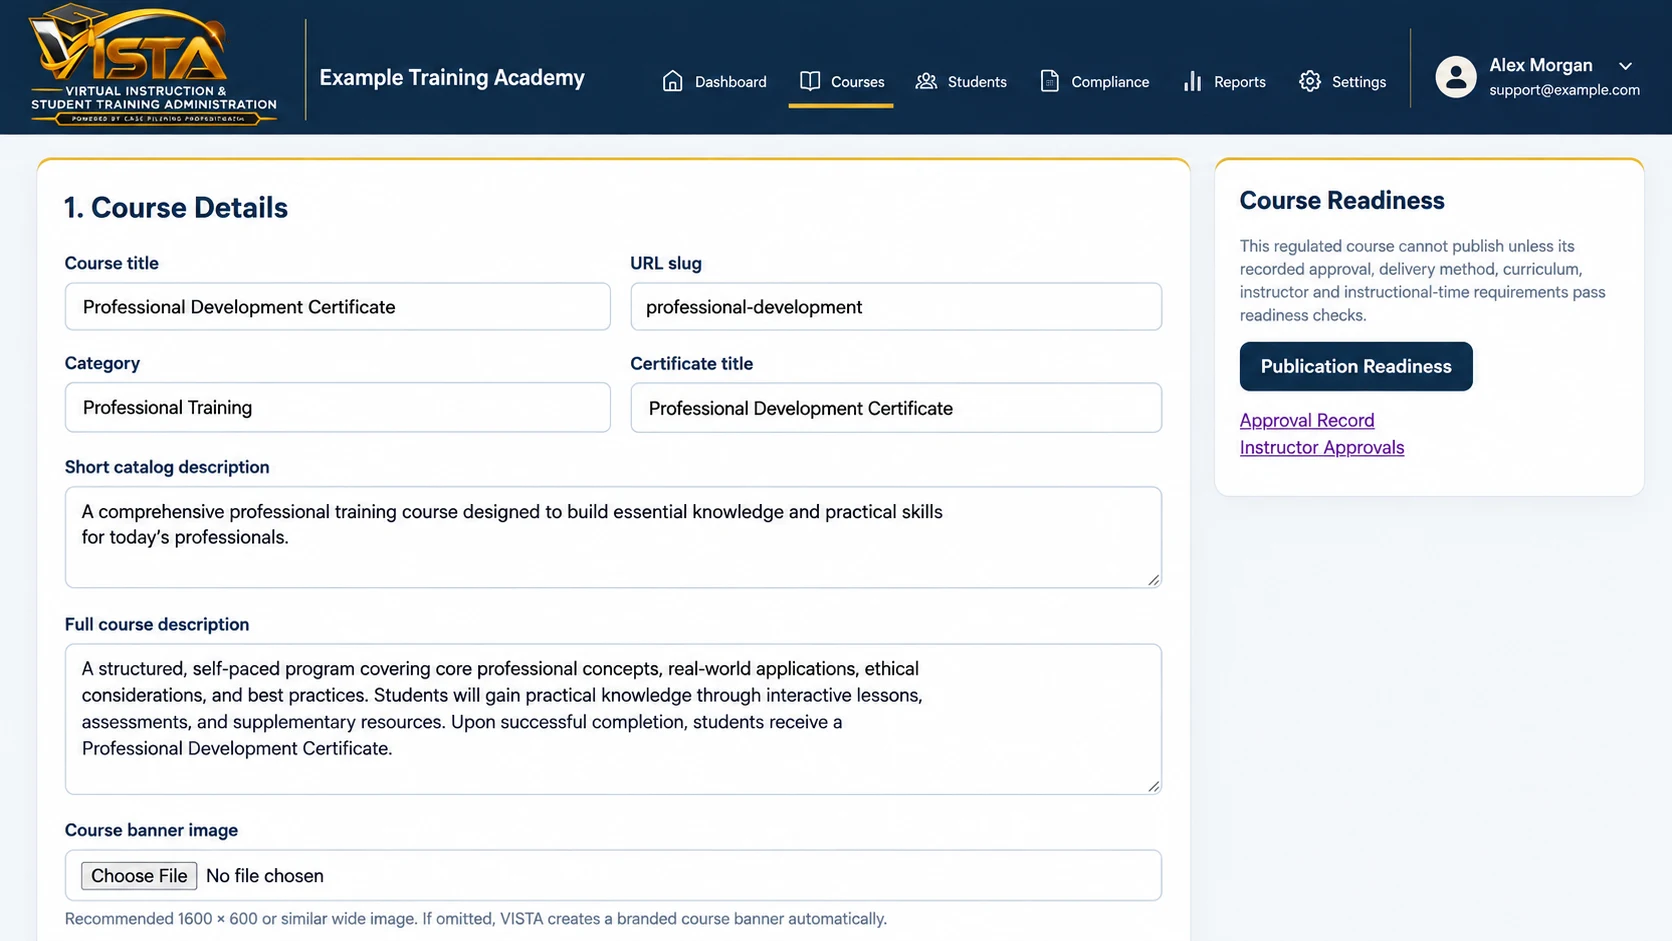Viewport: 1672px width, 941px height.
Task: Click into the Certificate title field
Action: point(896,408)
